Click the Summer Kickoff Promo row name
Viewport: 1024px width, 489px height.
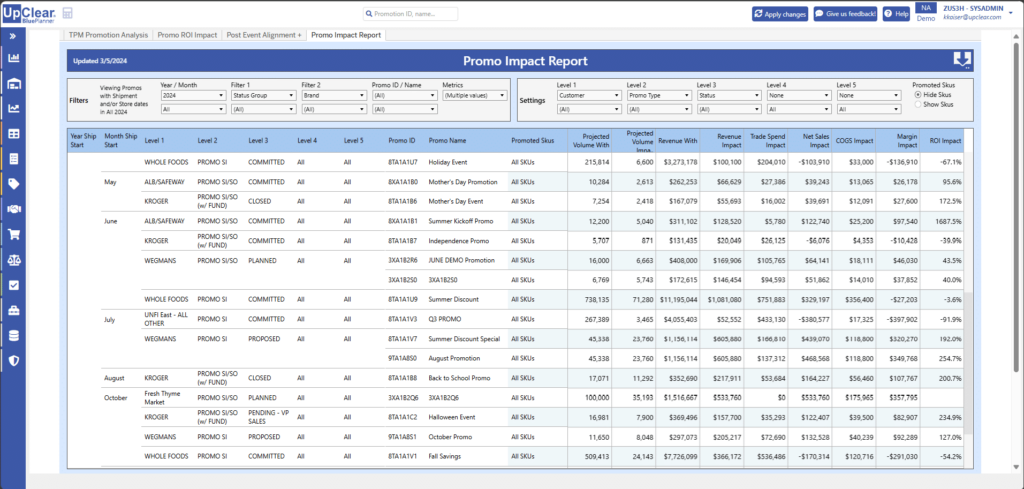(460, 221)
